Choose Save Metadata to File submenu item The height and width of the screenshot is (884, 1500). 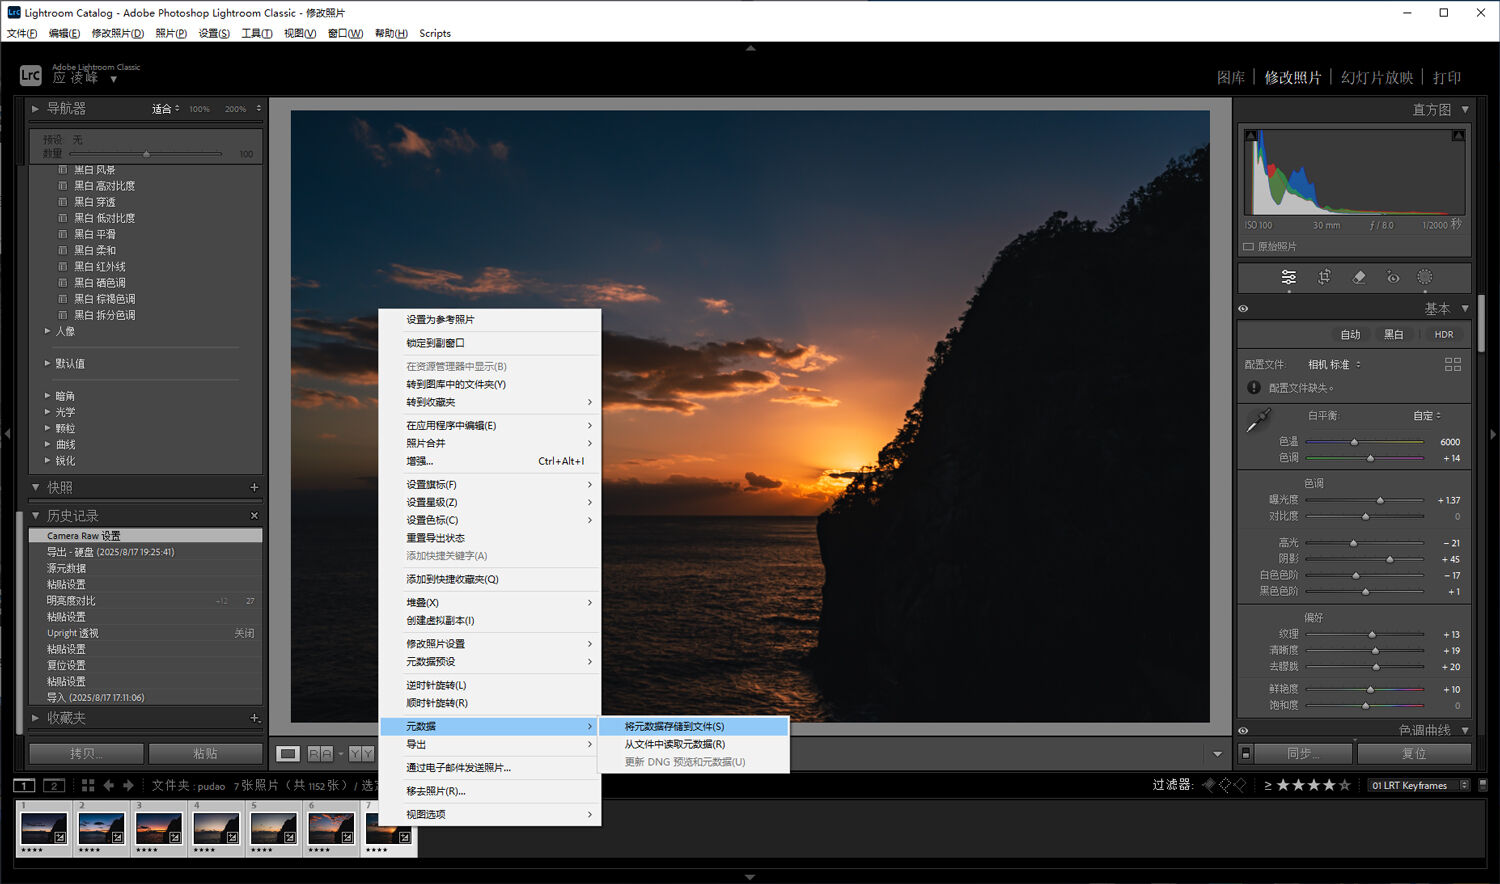pyautogui.click(x=675, y=726)
